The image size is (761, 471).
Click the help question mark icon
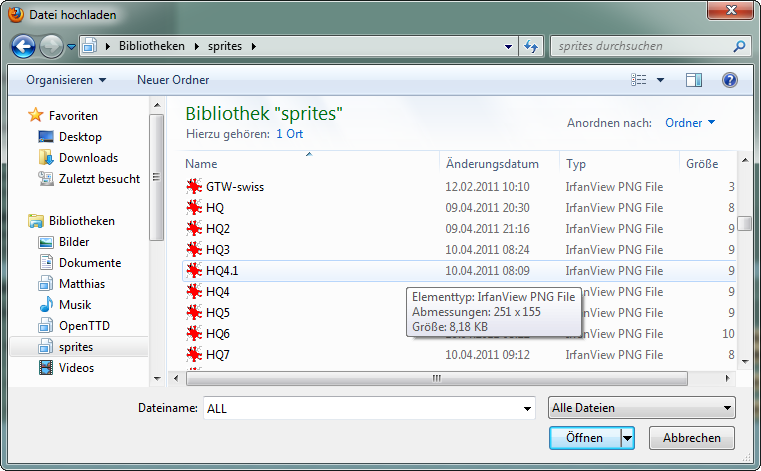pos(729,80)
